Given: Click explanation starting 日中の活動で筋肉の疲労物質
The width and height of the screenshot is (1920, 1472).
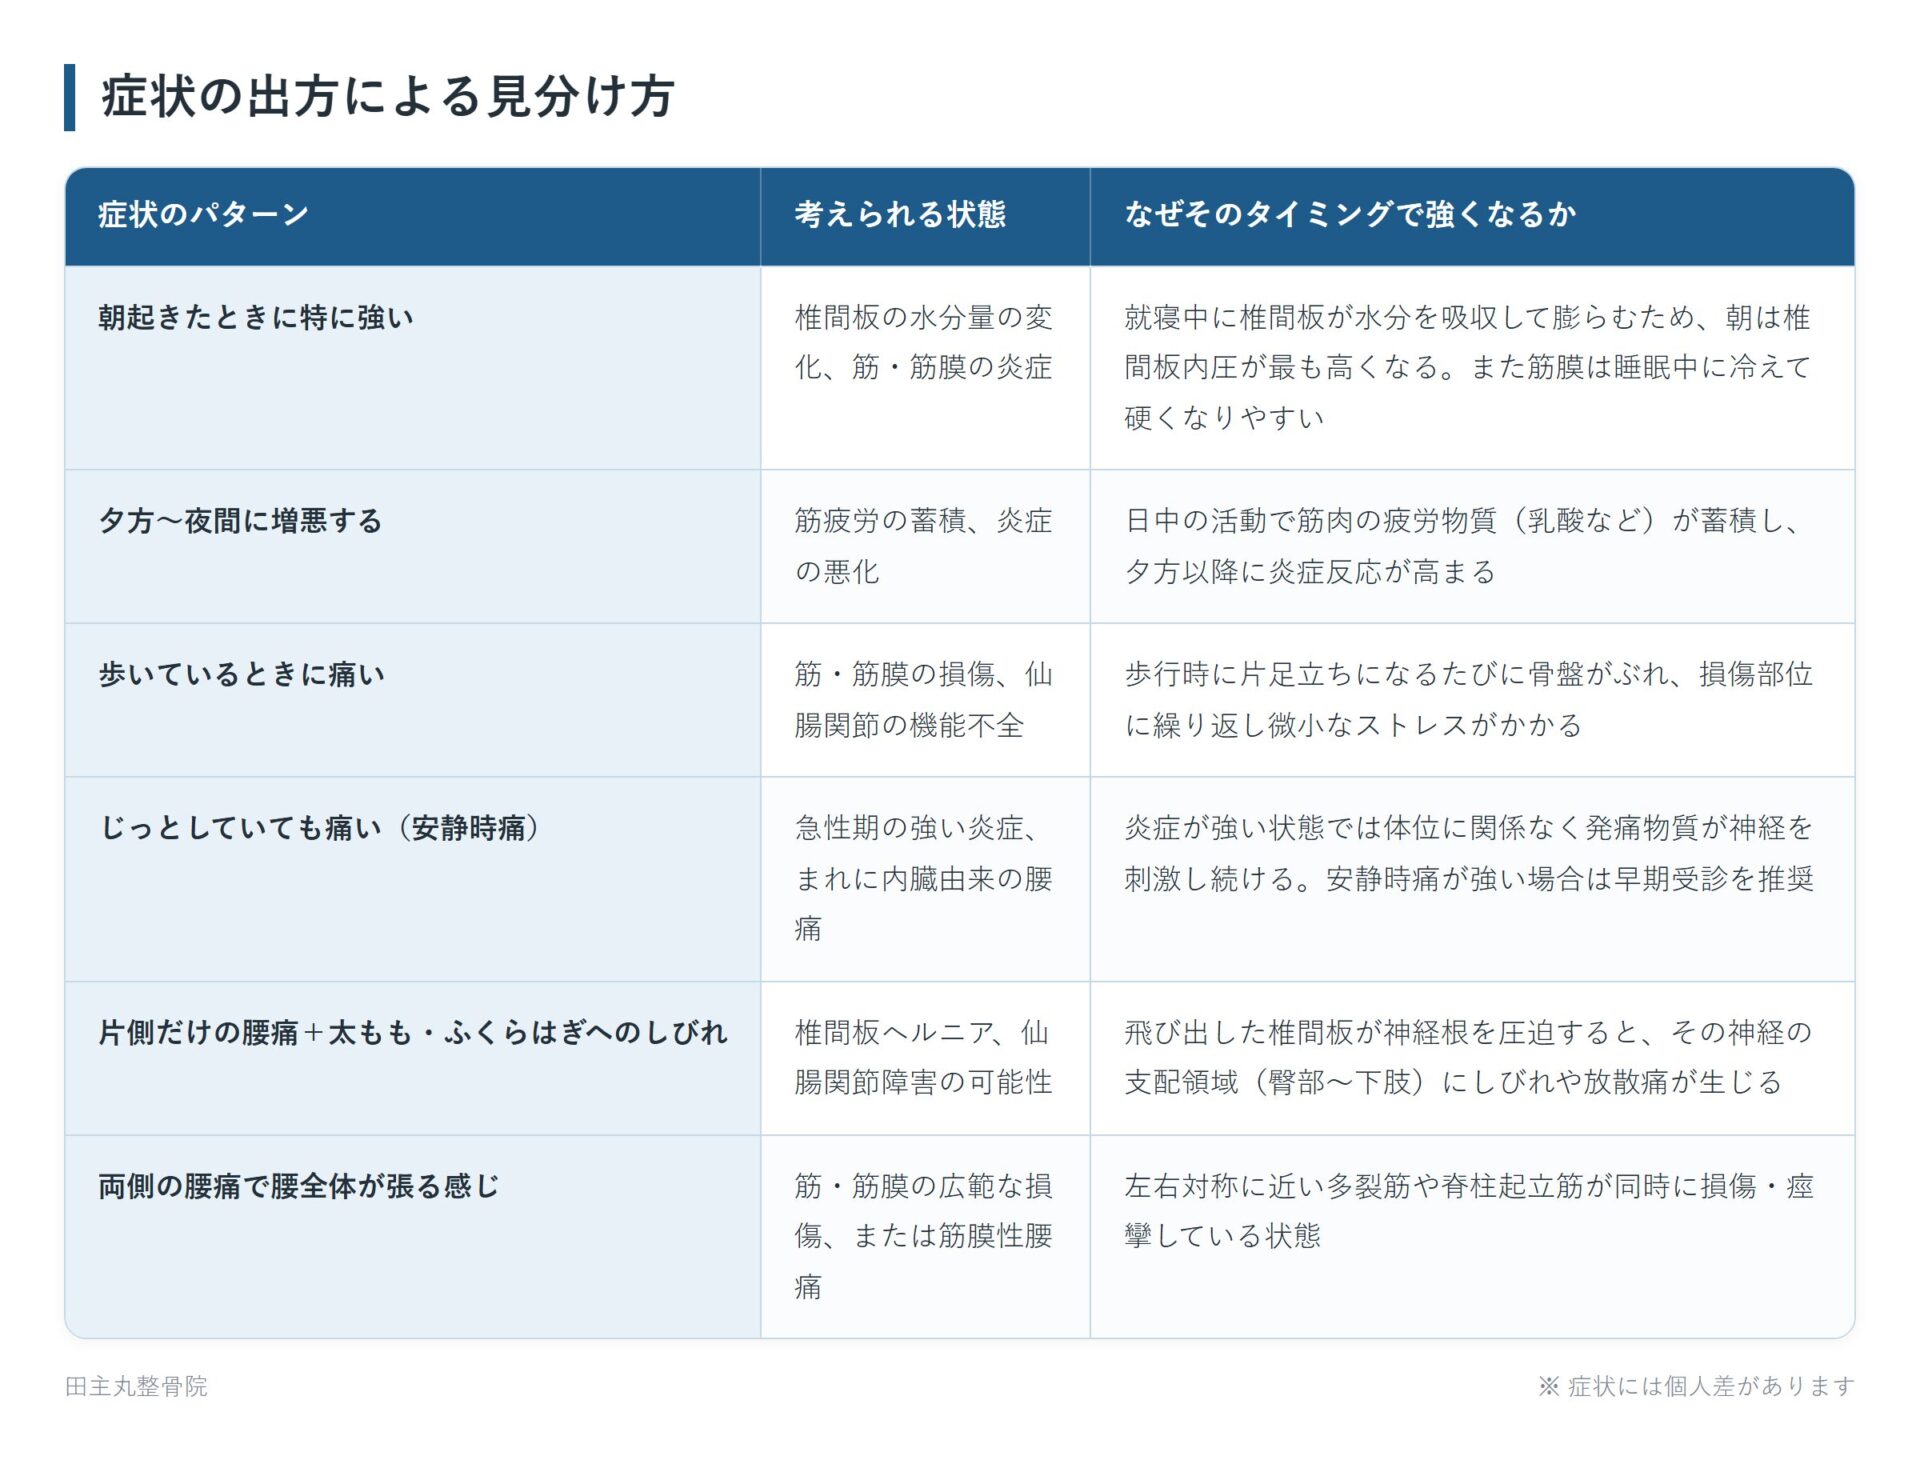Looking at the screenshot, I should [1462, 546].
